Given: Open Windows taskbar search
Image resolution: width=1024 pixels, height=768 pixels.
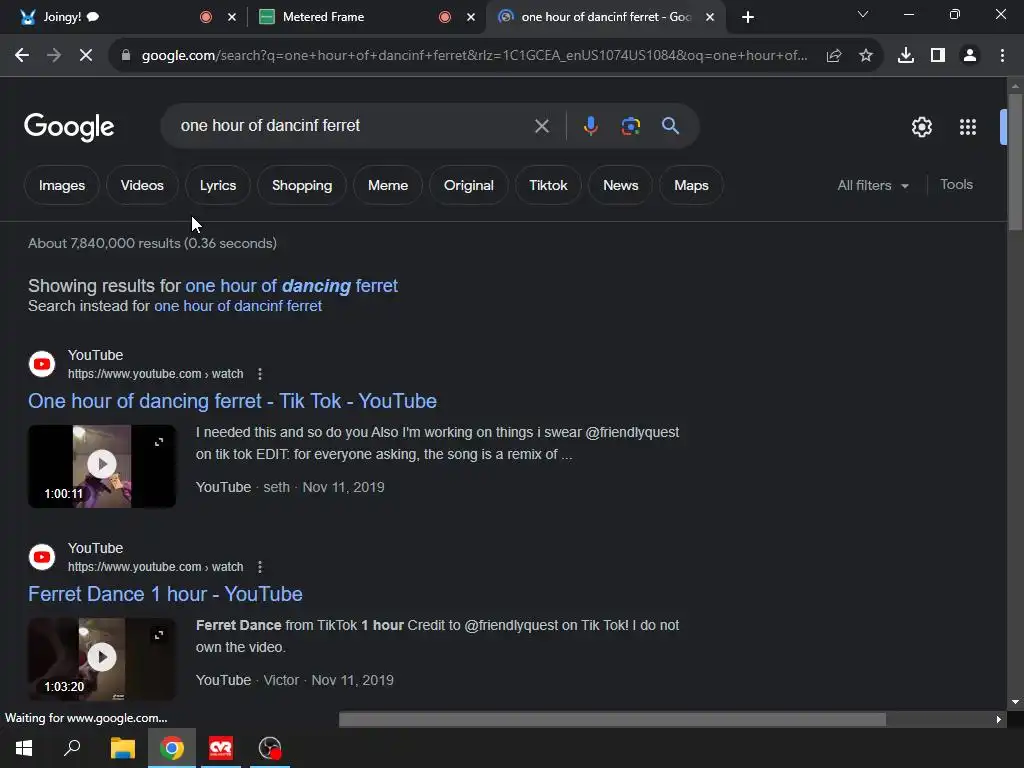Looking at the screenshot, I should click(72, 748).
